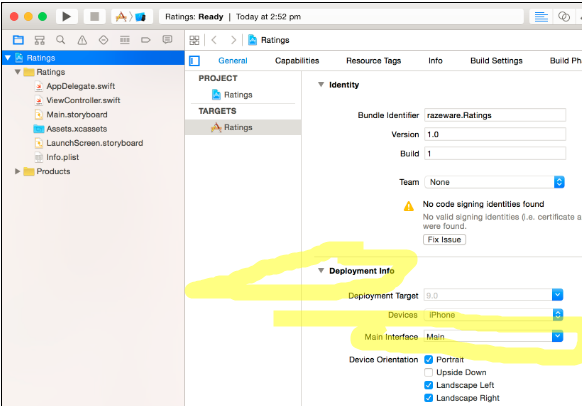
Task: Switch to the Info tab
Action: coord(435,61)
